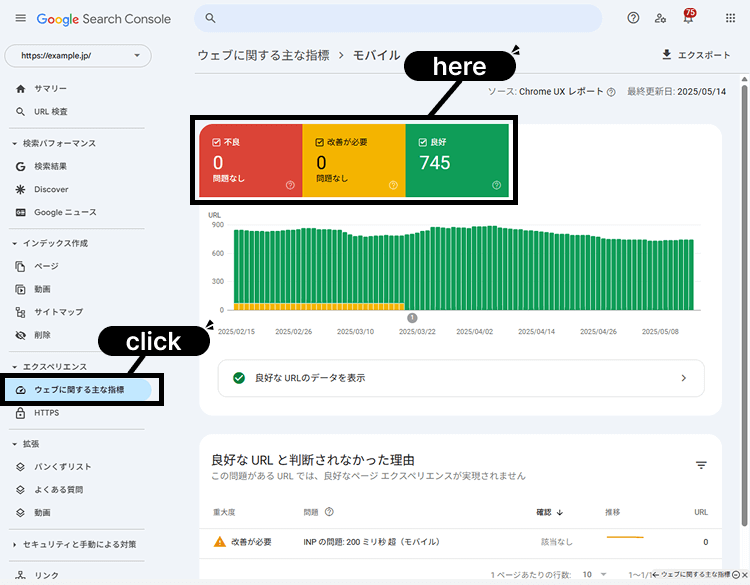Toggle the 改善が必要 checkbox

tap(319, 142)
